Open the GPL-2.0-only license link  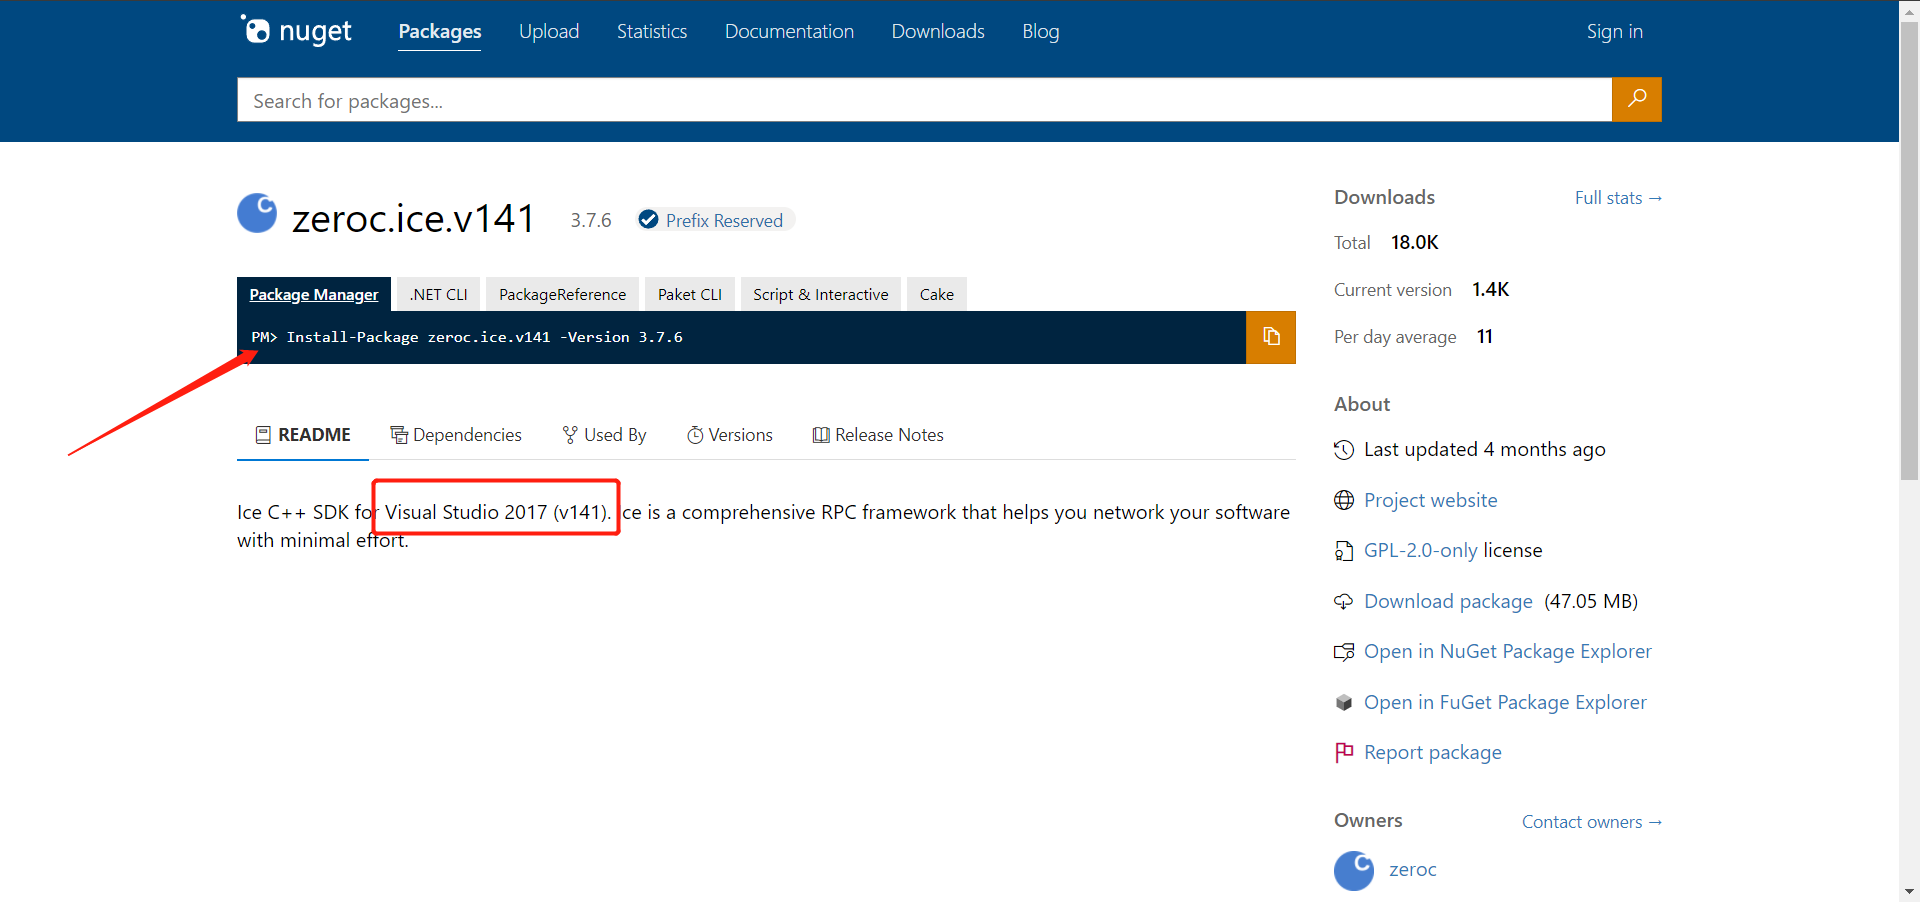1420,550
